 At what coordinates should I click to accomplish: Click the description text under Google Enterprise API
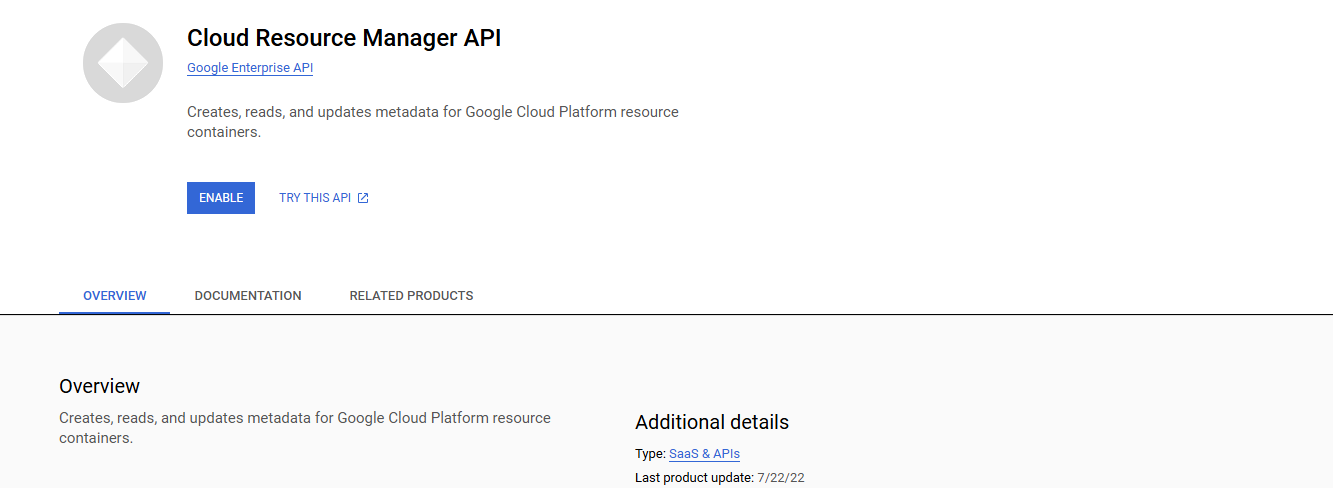(x=432, y=112)
